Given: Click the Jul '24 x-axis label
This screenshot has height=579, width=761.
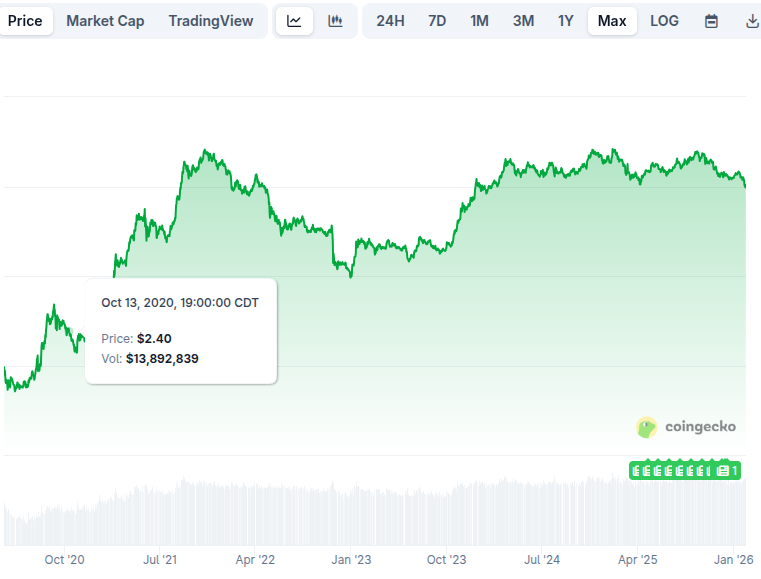Looking at the screenshot, I should (x=542, y=560).
